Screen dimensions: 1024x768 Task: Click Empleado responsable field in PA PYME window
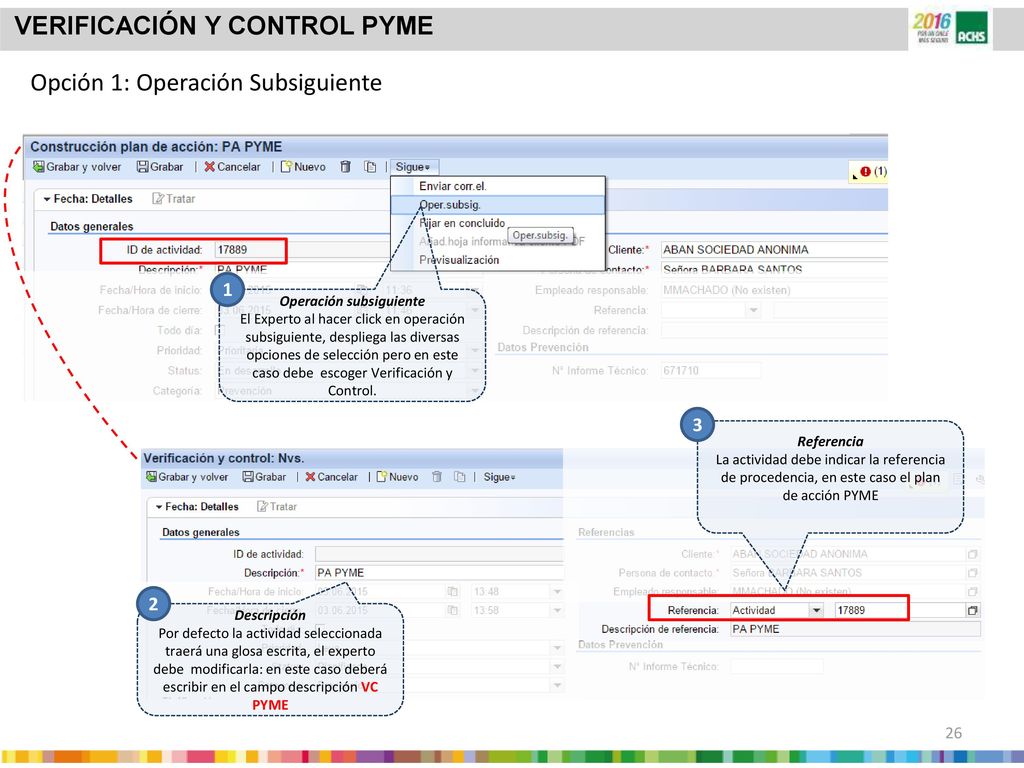(774, 290)
